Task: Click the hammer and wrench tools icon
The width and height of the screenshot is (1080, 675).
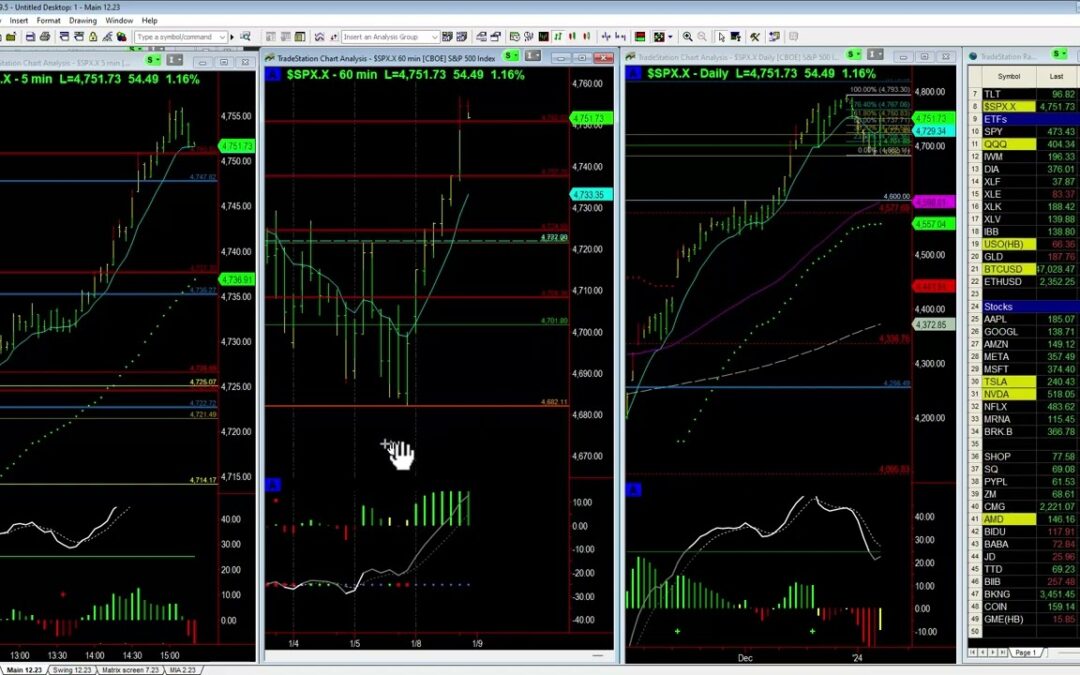Action: 755,37
